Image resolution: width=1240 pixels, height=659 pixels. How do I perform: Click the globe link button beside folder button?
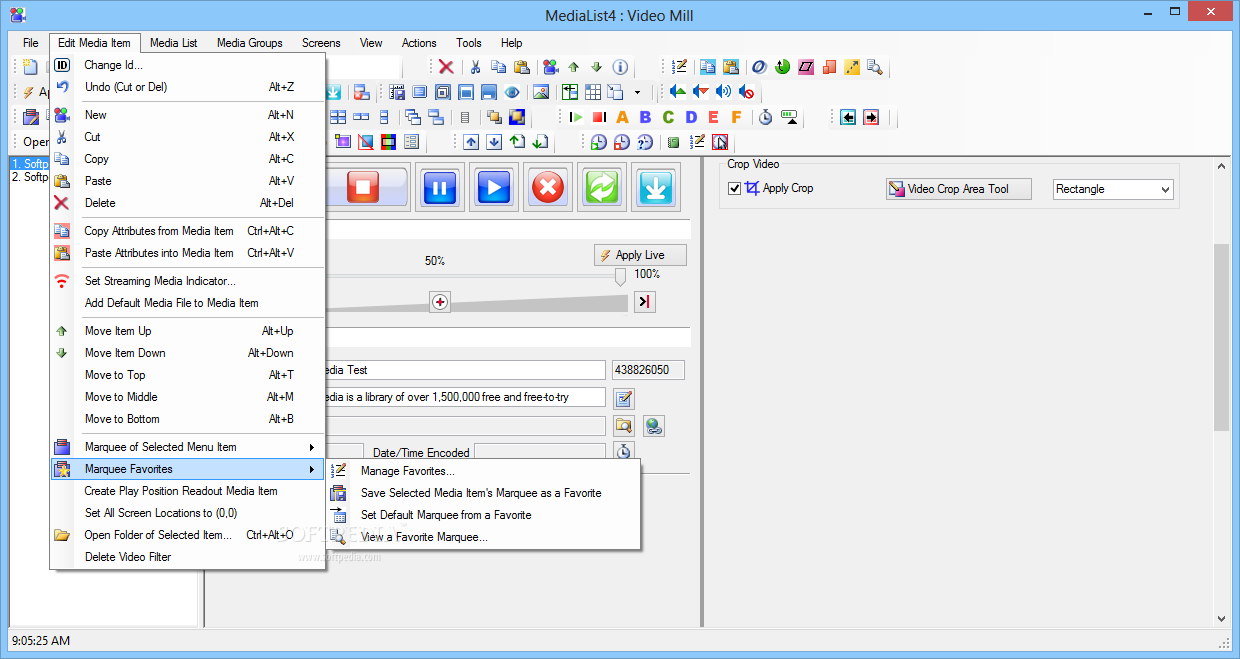(654, 427)
